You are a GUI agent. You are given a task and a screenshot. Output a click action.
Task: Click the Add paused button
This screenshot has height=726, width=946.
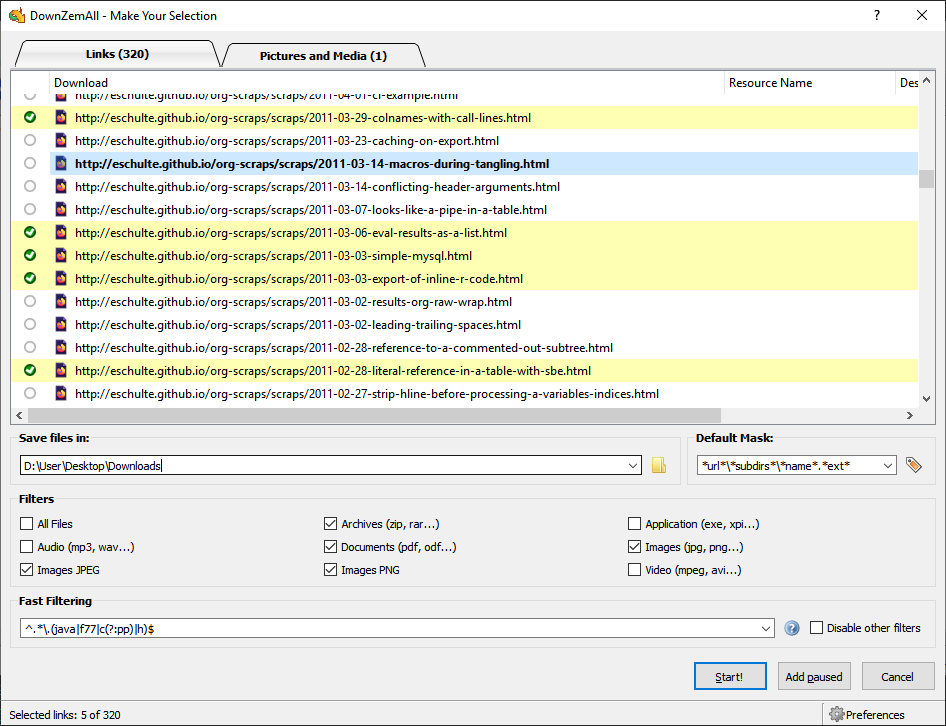coord(814,676)
